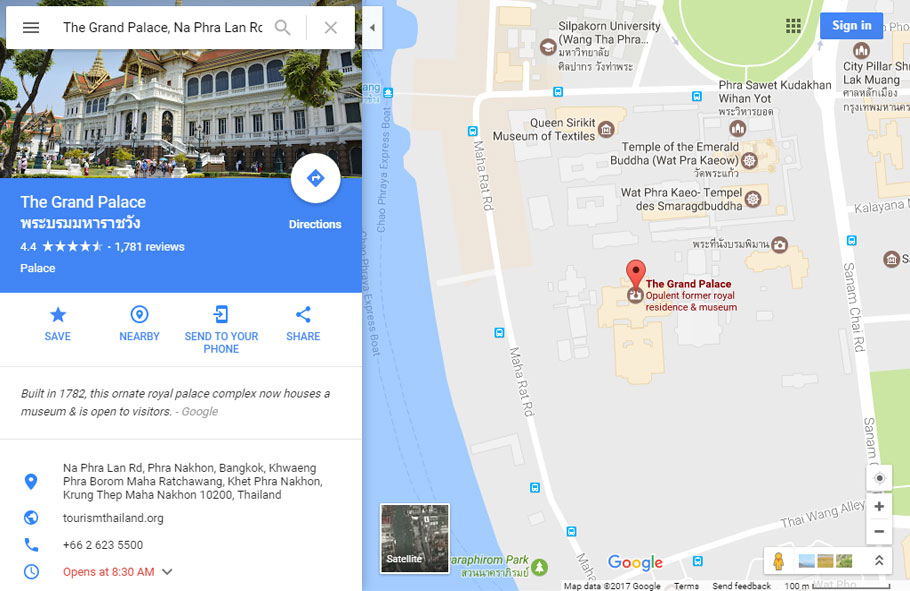Expand the imagery strip chevron
Screen dimensions: 910x591
(x=879, y=561)
